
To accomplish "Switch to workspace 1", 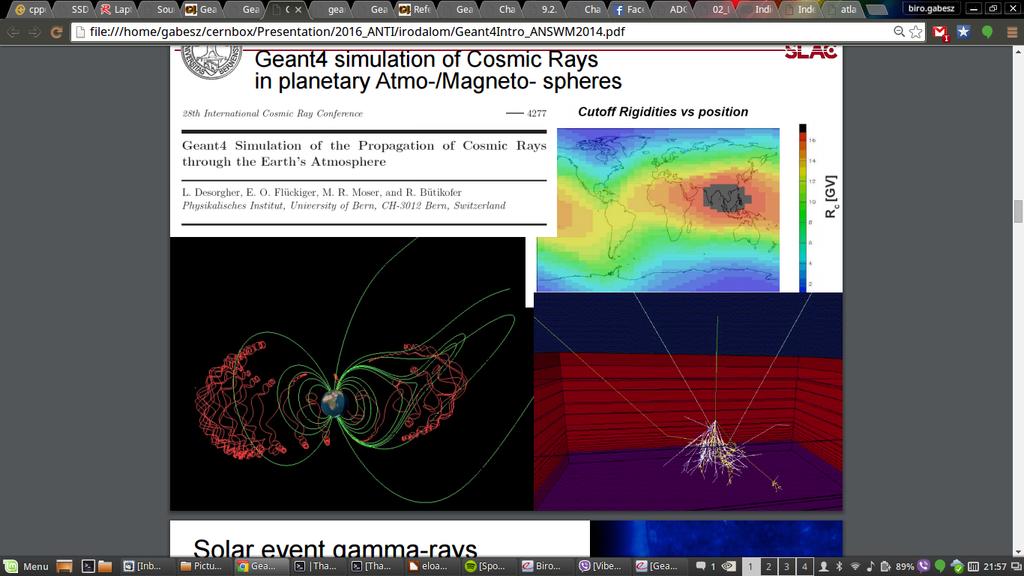I will click(750, 566).
